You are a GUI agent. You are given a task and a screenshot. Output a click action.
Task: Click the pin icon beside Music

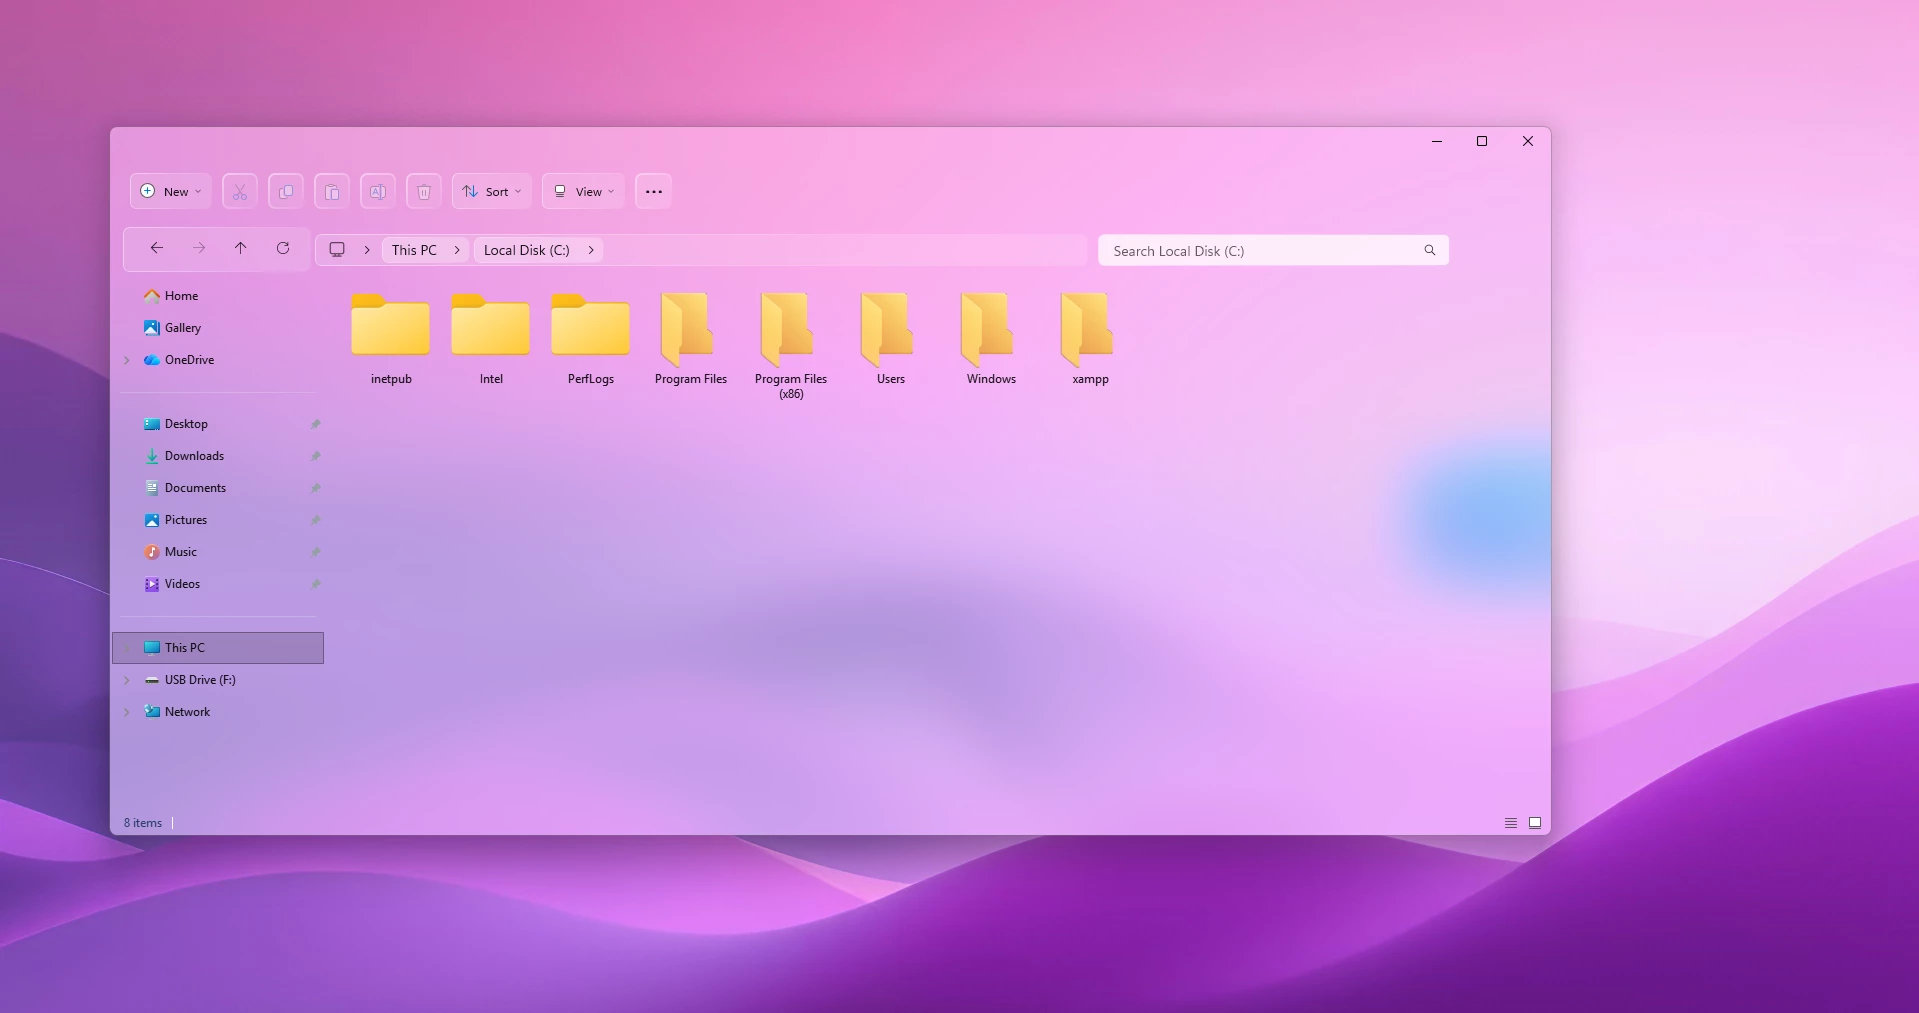pyautogui.click(x=316, y=552)
